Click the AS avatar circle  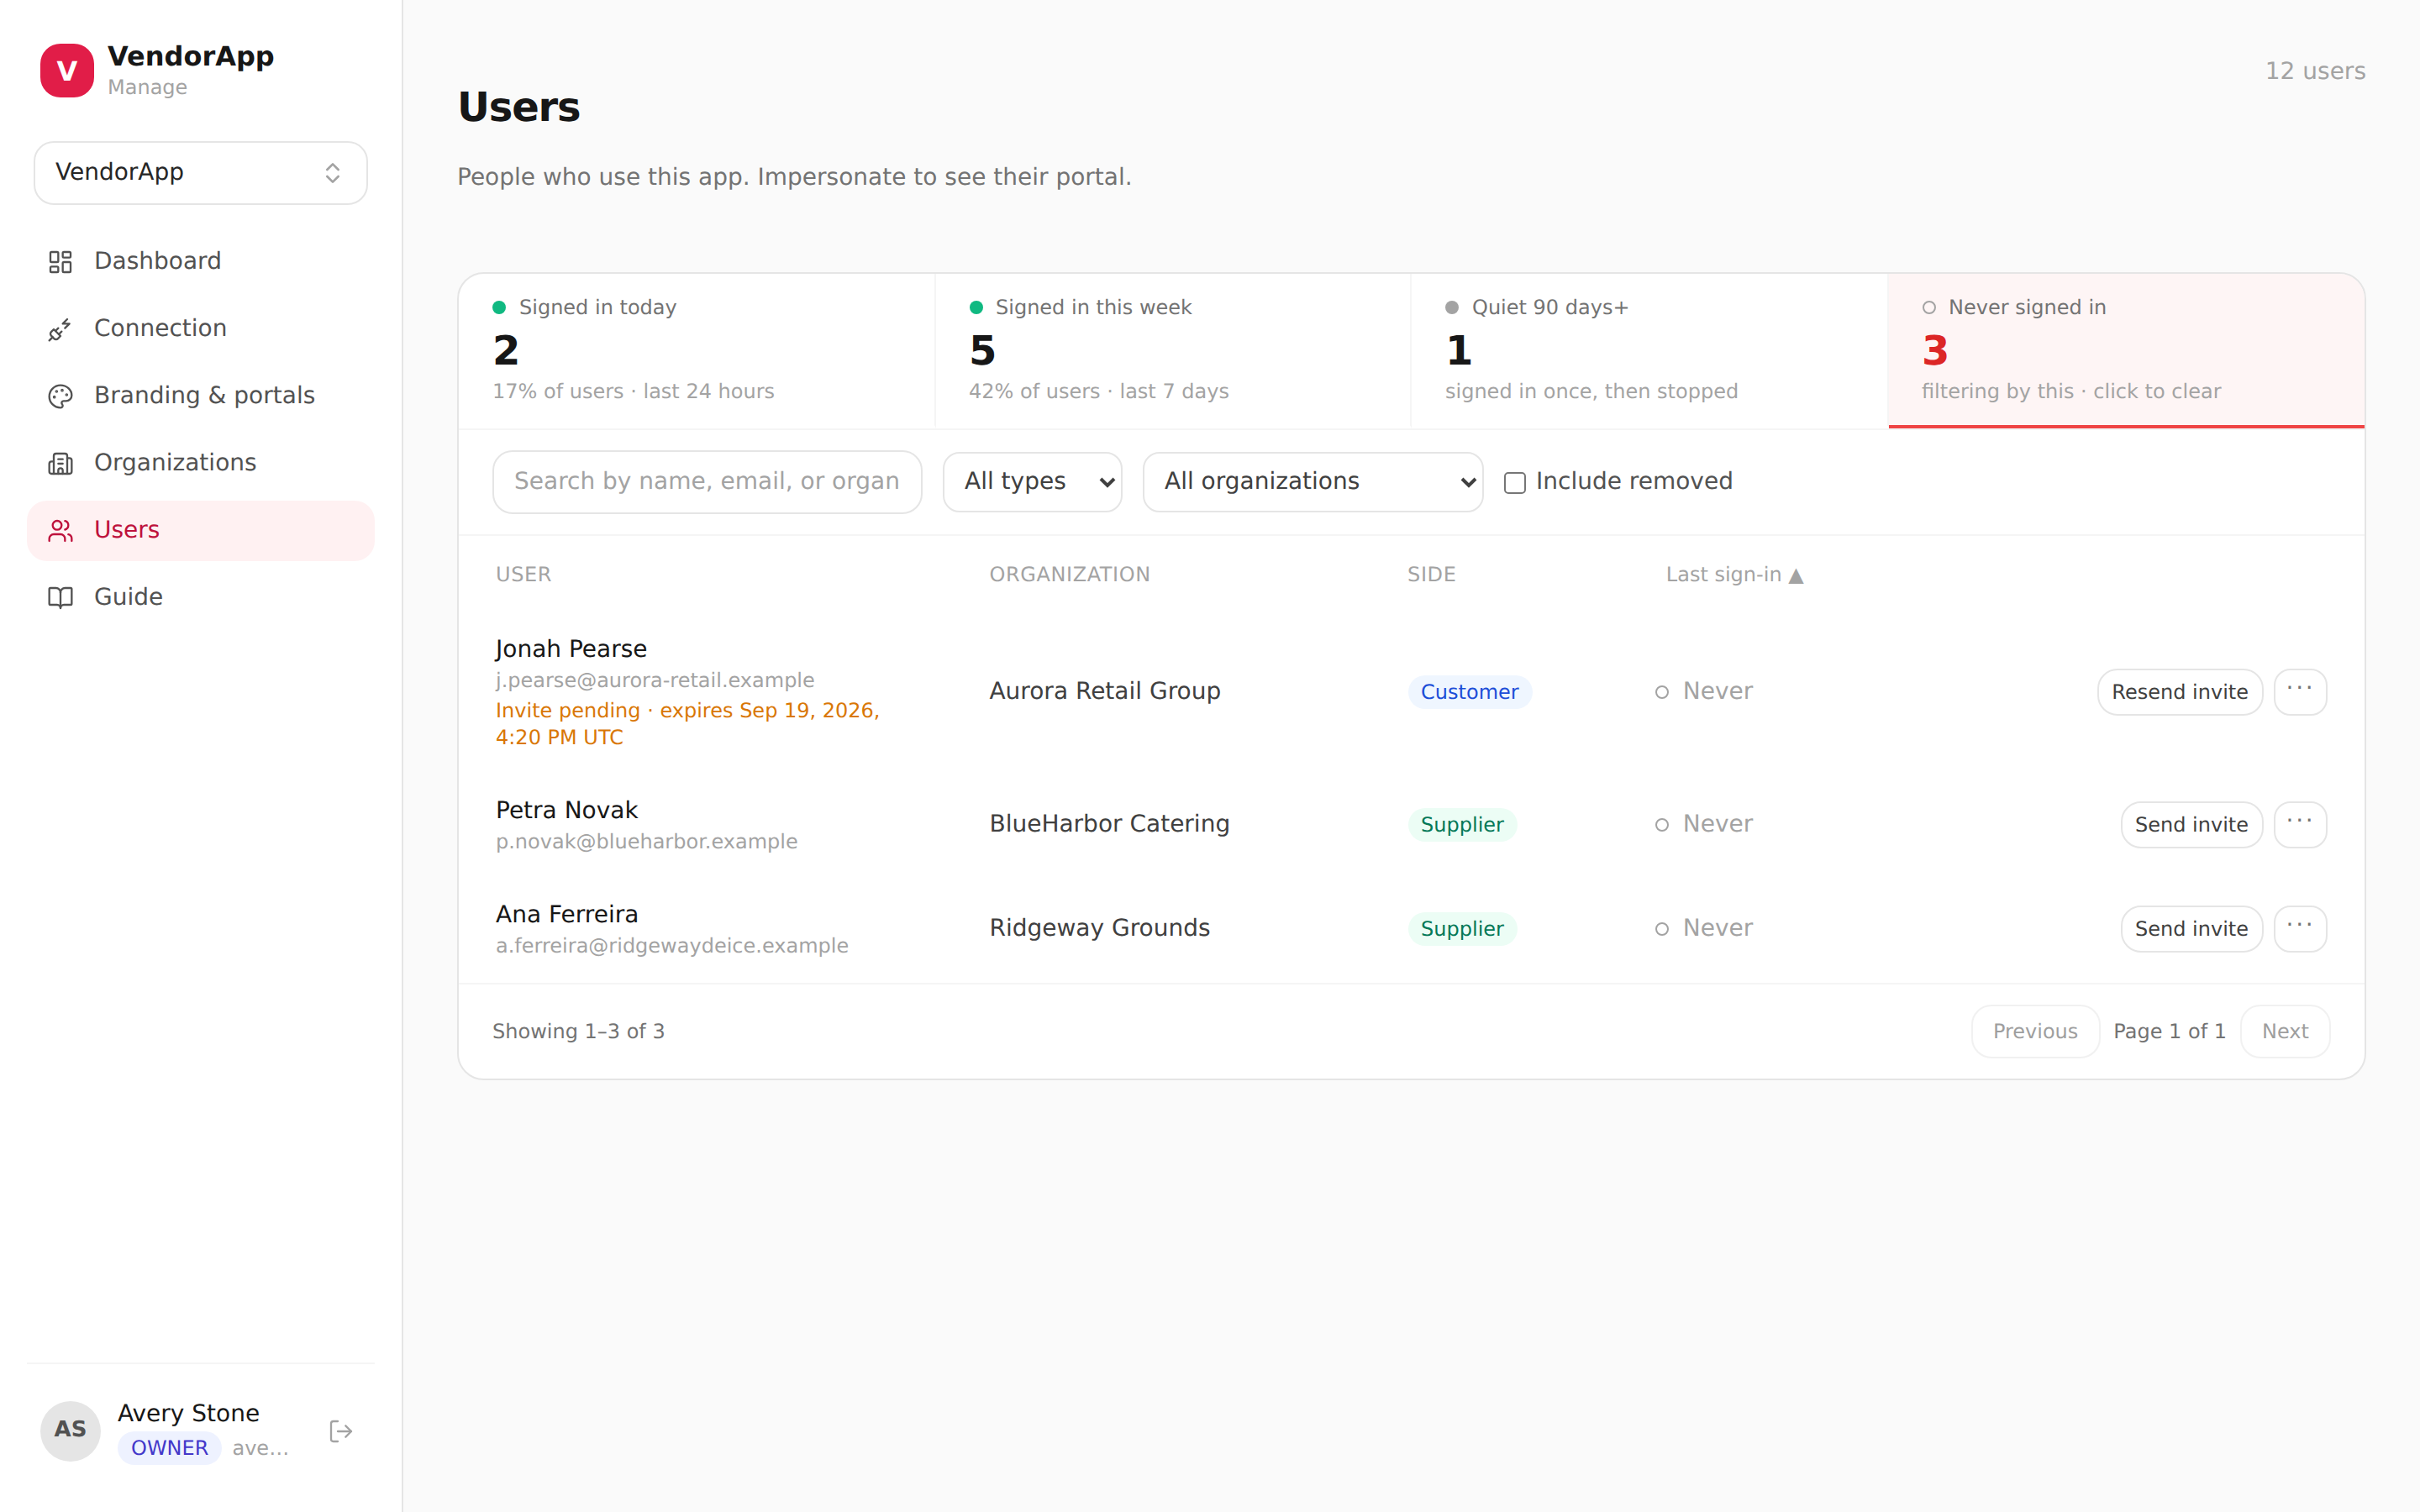(x=70, y=1430)
